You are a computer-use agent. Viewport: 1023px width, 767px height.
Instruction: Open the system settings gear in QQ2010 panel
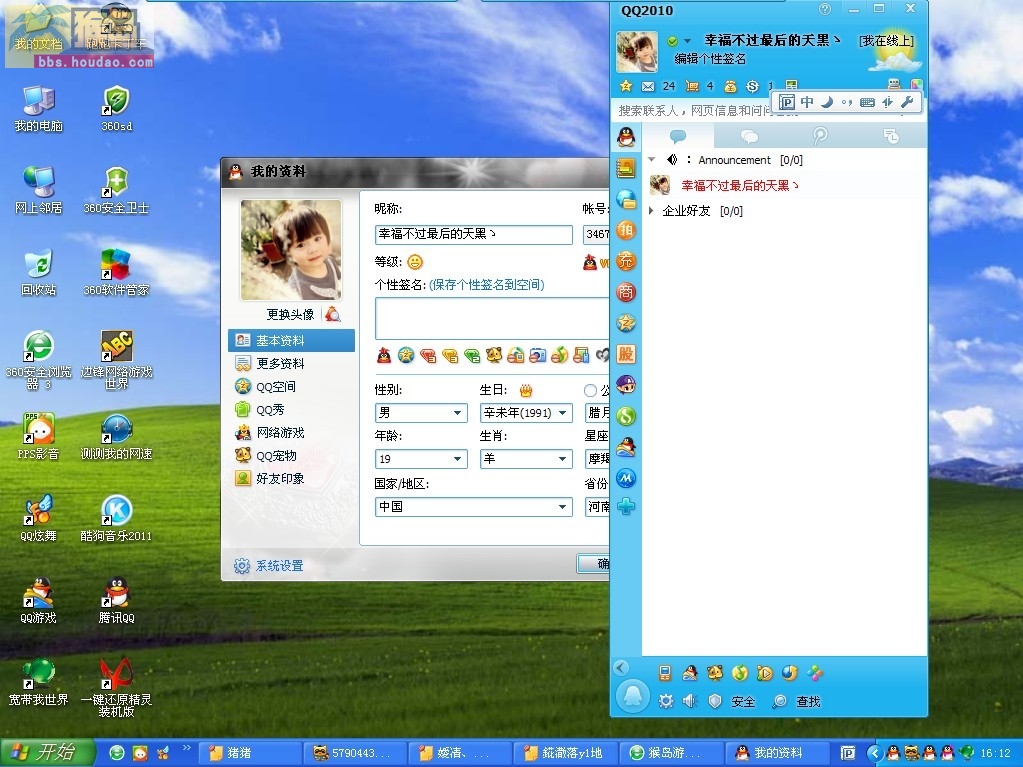(665, 701)
